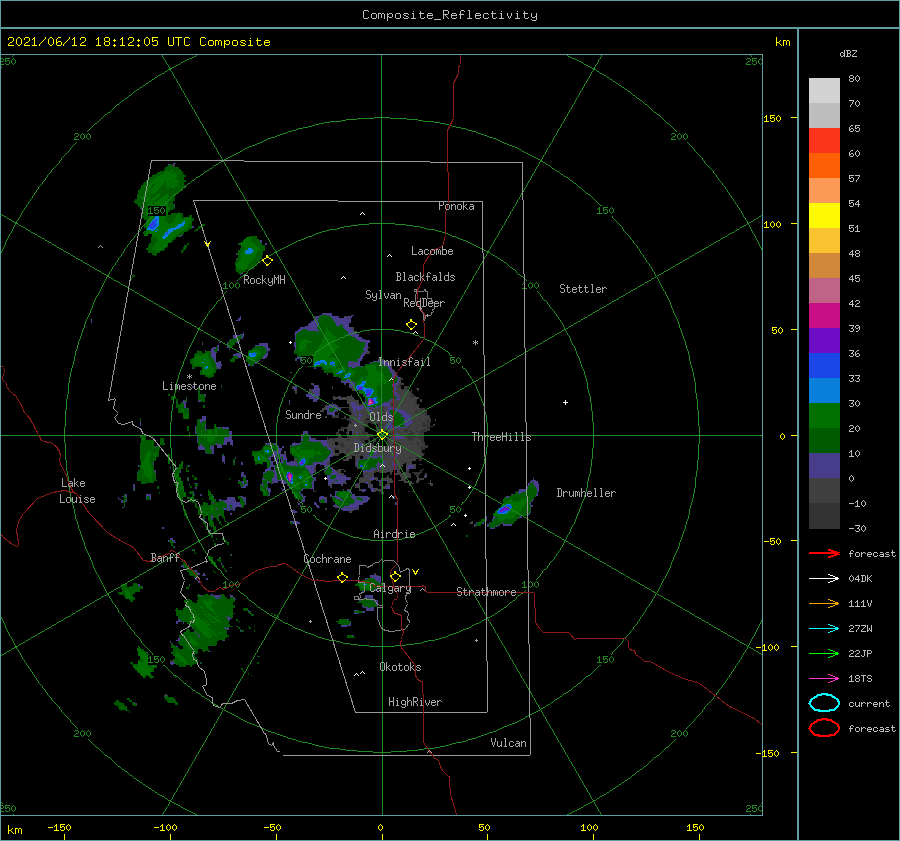
Task: Click the green 22JP arrow icon
Action: (x=824, y=653)
